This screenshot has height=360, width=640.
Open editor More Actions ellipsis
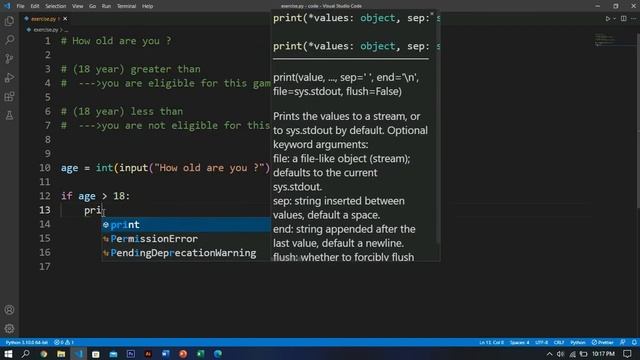tap(633, 19)
